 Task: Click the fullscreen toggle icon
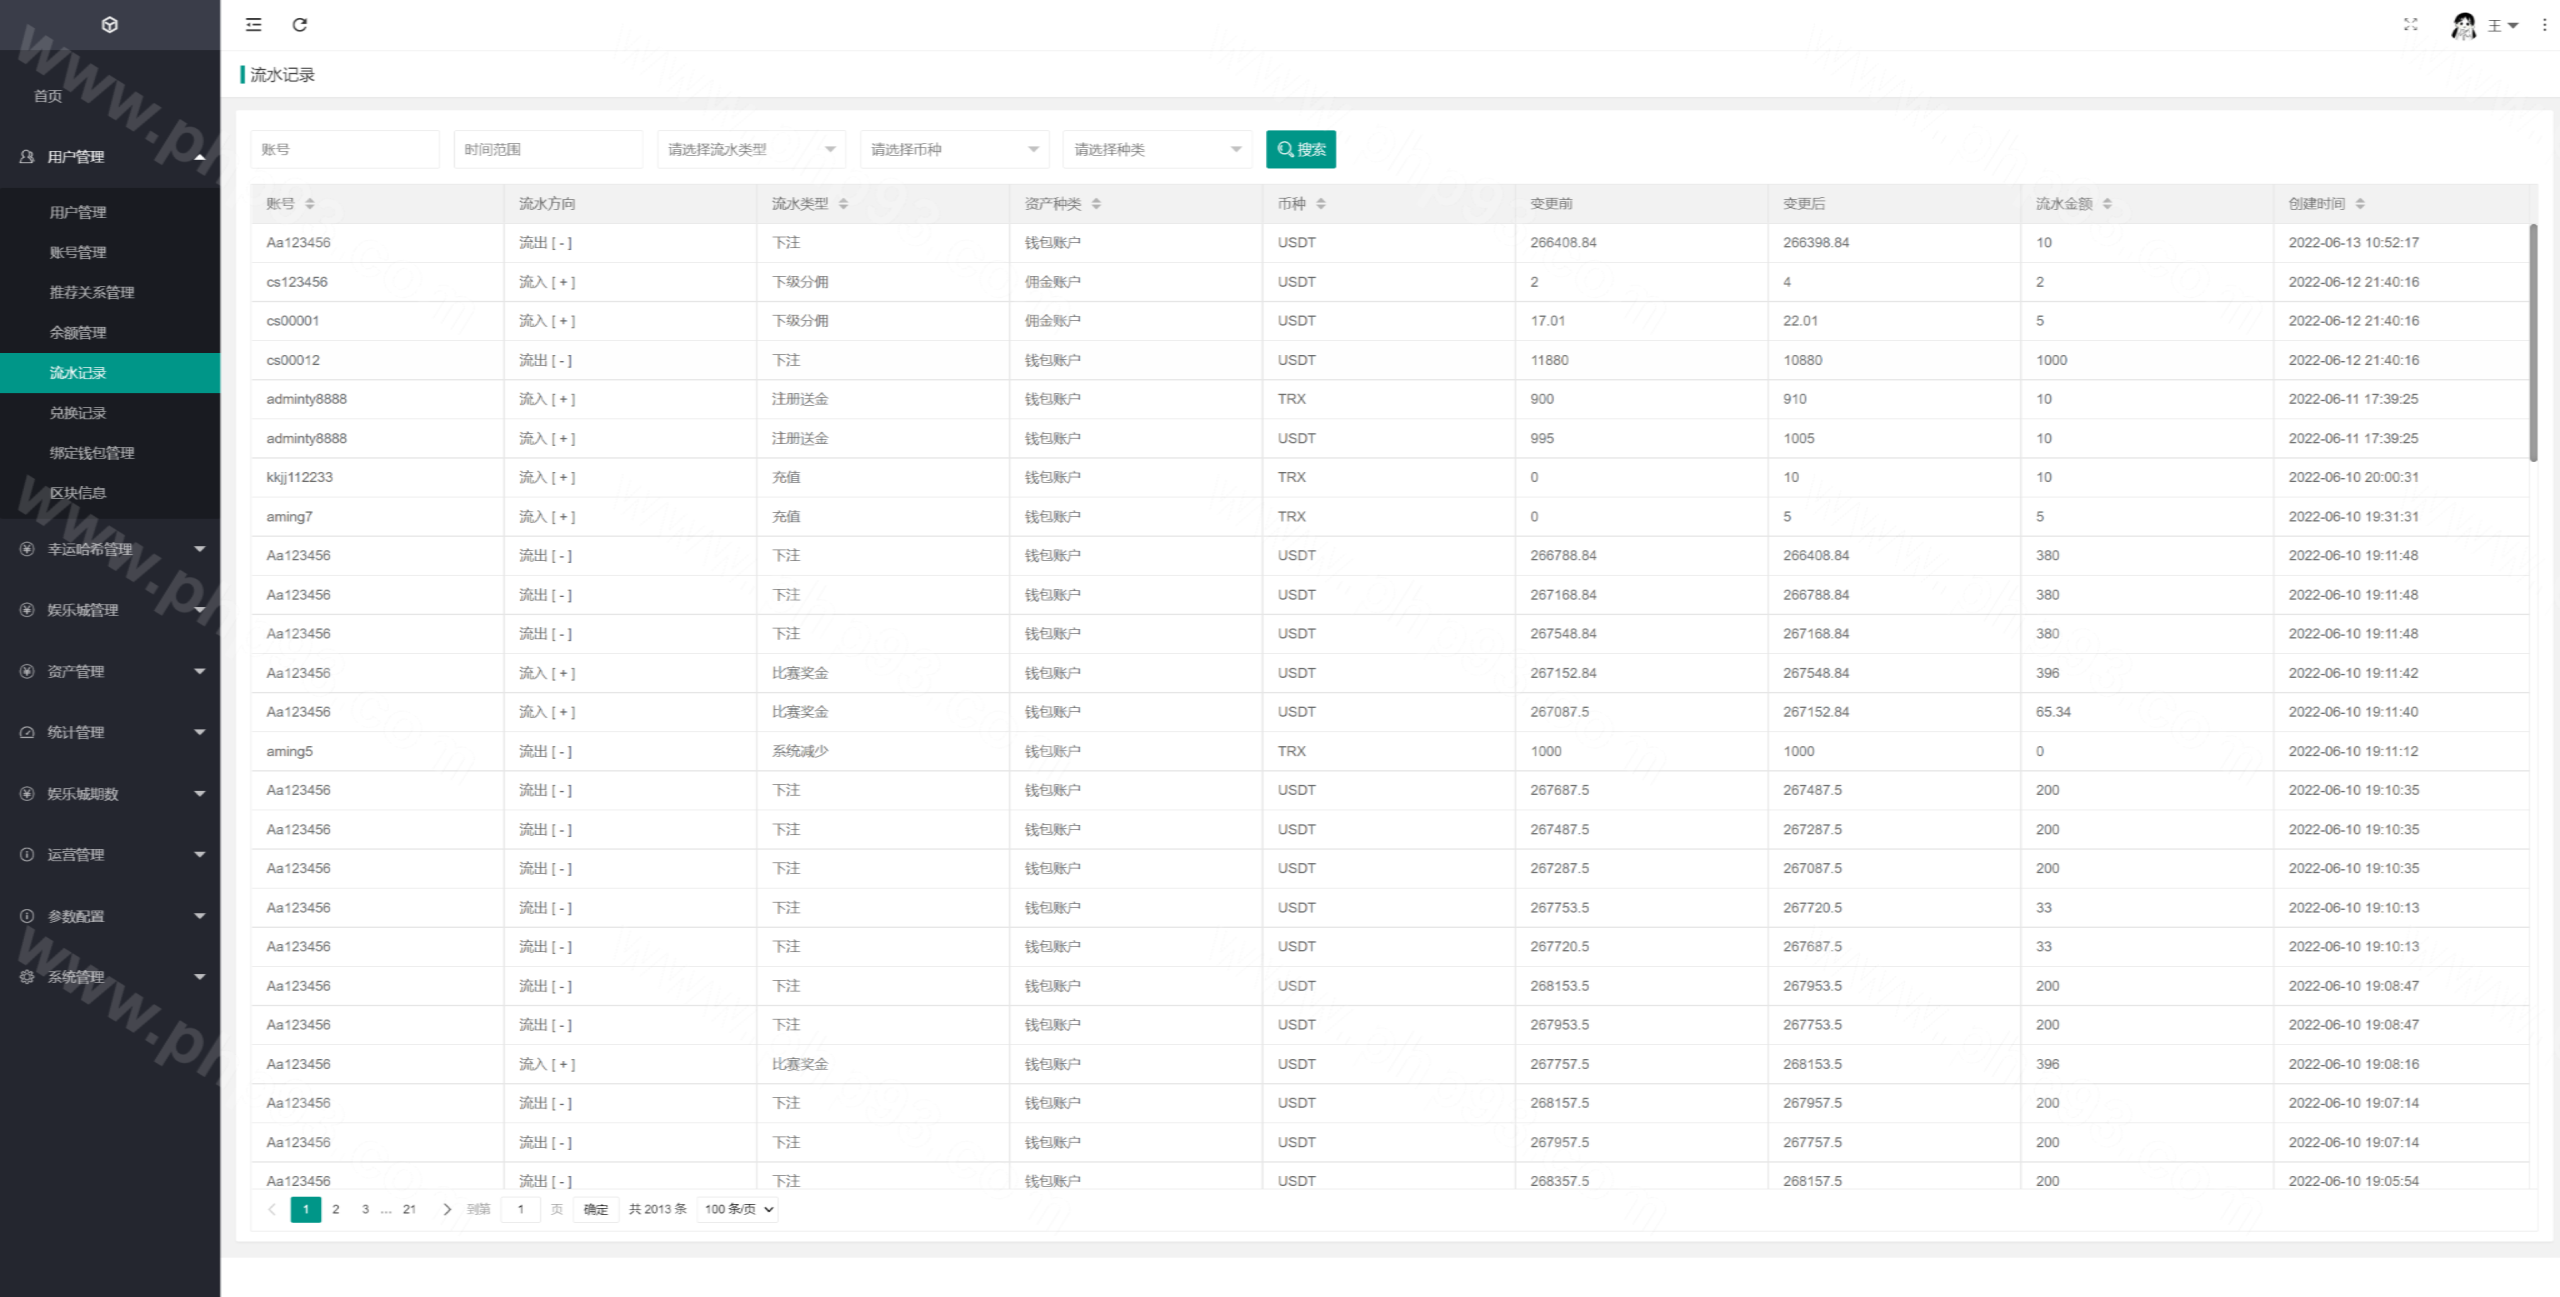[x=2410, y=25]
